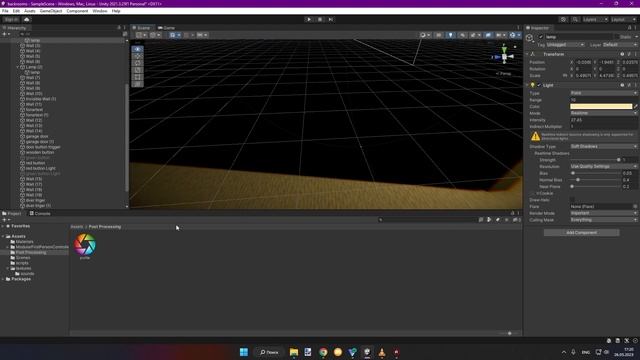Toggle the Static checkbox in Inspector

tap(617, 37)
